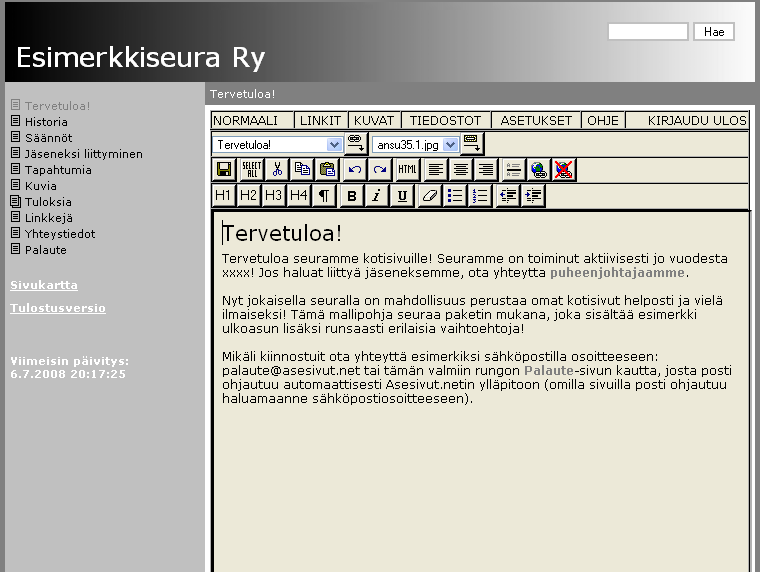Click the Hae search button
The image size is (760, 572).
pyautogui.click(x=714, y=32)
